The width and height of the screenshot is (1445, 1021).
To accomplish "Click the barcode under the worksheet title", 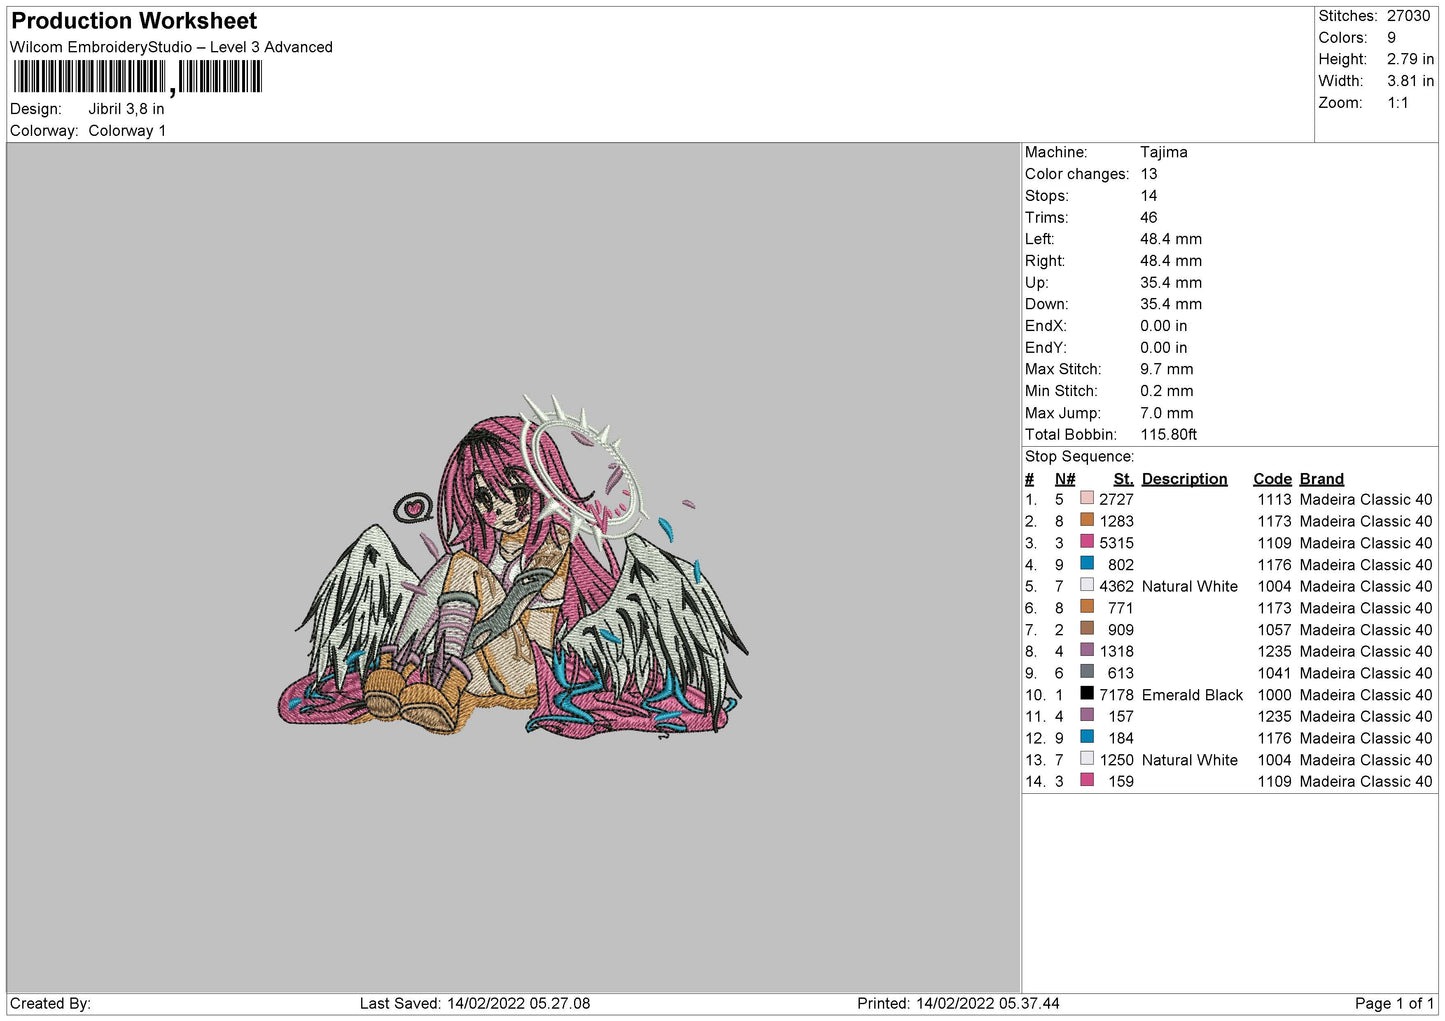I will (137, 77).
